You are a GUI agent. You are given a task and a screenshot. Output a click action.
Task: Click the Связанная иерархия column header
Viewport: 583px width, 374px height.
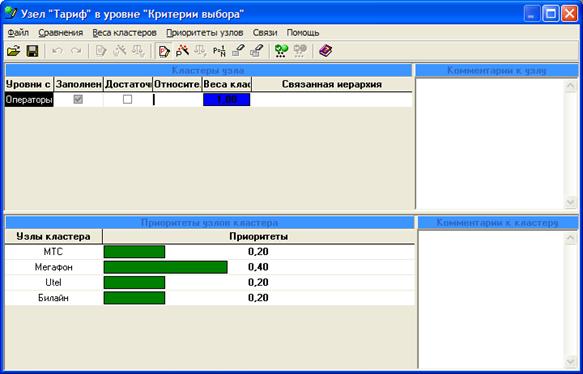(x=332, y=84)
